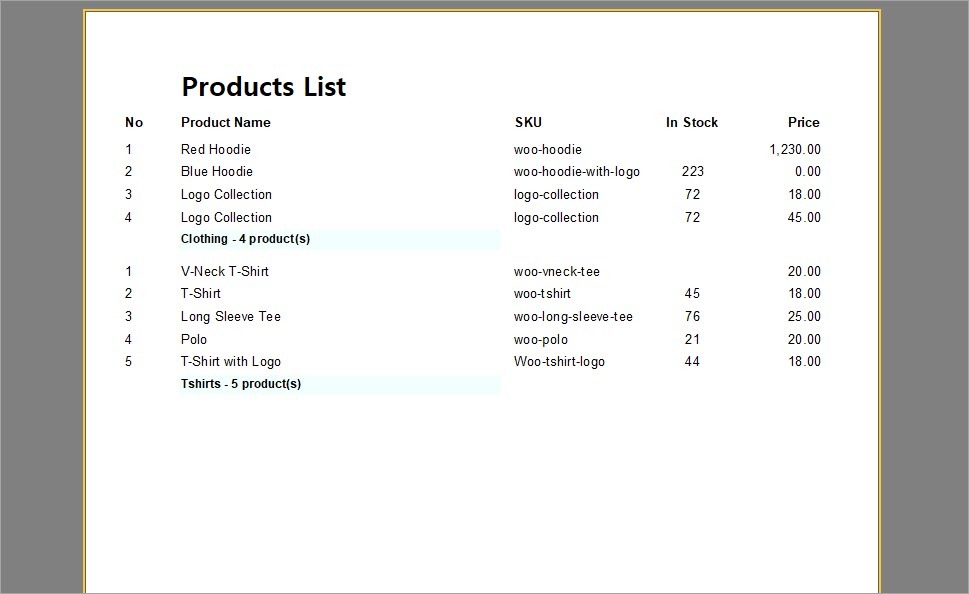Image resolution: width=969 pixels, height=594 pixels.
Task: Click the 25.00 price value
Action: (x=804, y=317)
